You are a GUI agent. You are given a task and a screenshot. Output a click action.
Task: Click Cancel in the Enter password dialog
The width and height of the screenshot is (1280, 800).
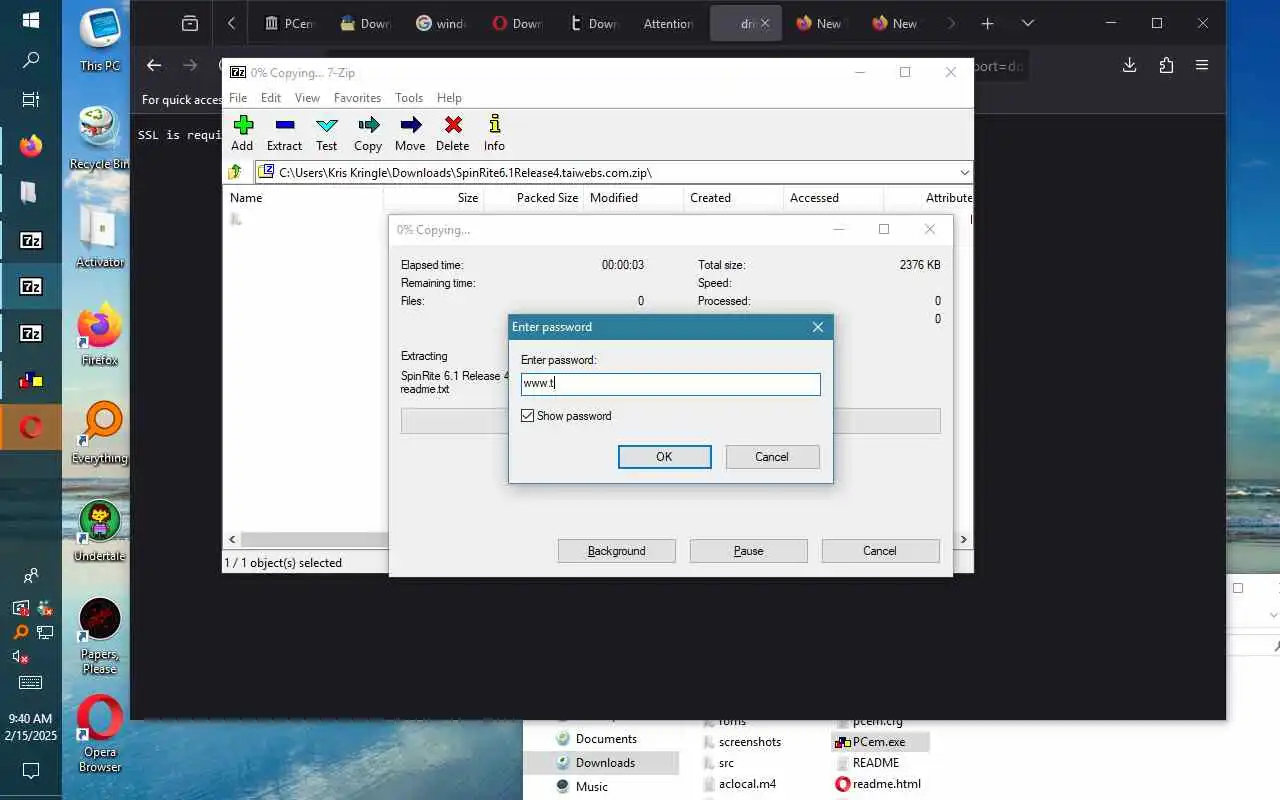click(772, 457)
